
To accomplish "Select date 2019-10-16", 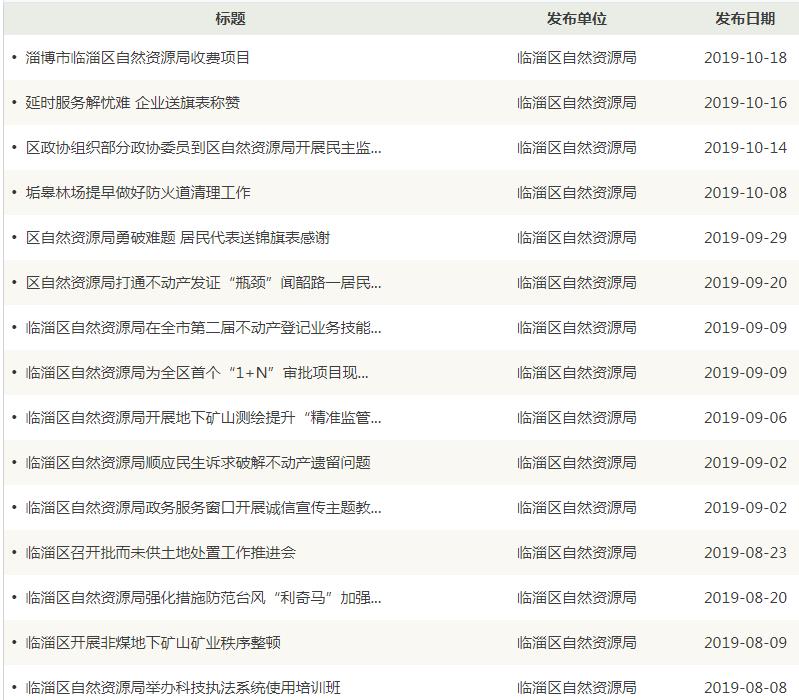I will click(x=745, y=102).
